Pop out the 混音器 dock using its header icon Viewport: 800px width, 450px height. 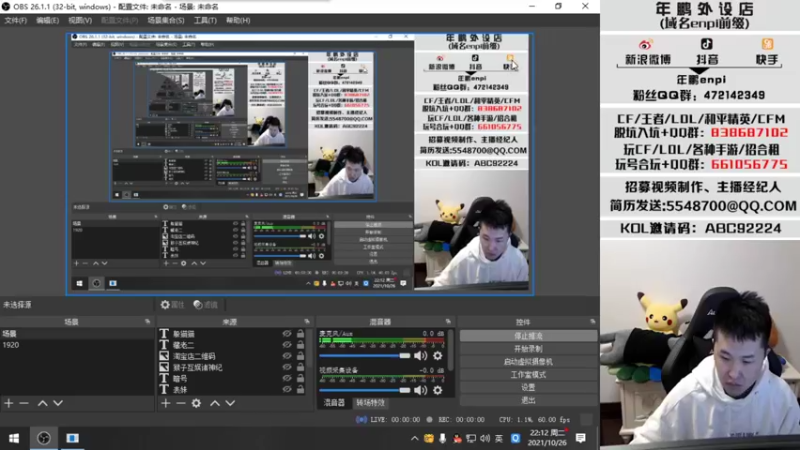[448, 321]
